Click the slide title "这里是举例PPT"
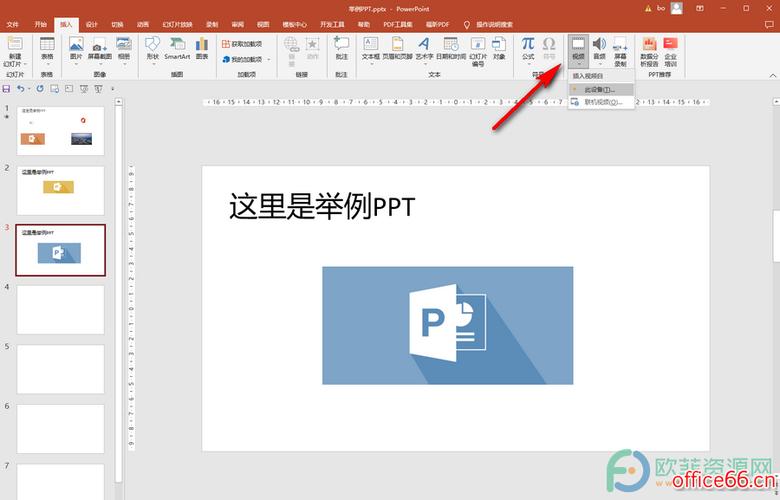The width and height of the screenshot is (780, 500). pyautogui.click(x=322, y=206)
